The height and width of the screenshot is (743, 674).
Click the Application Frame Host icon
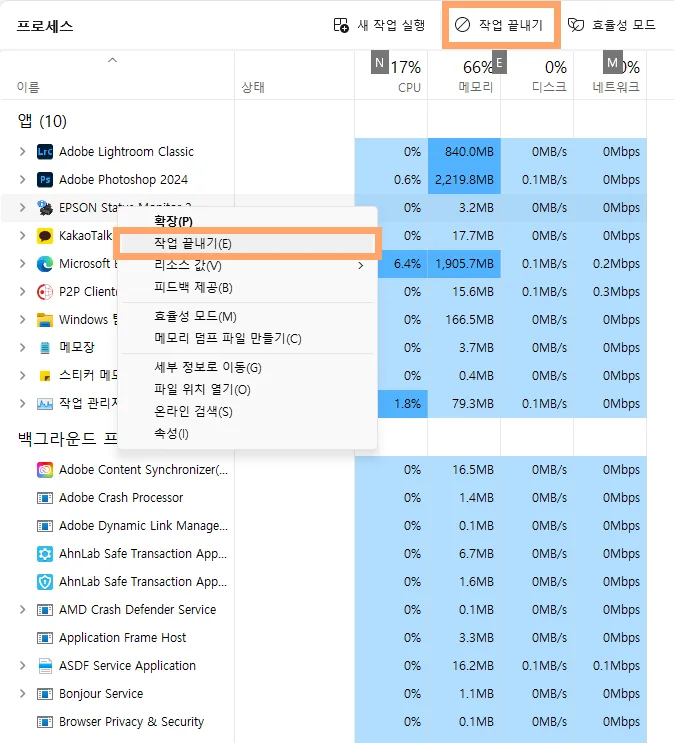click(x=45, y=637)
